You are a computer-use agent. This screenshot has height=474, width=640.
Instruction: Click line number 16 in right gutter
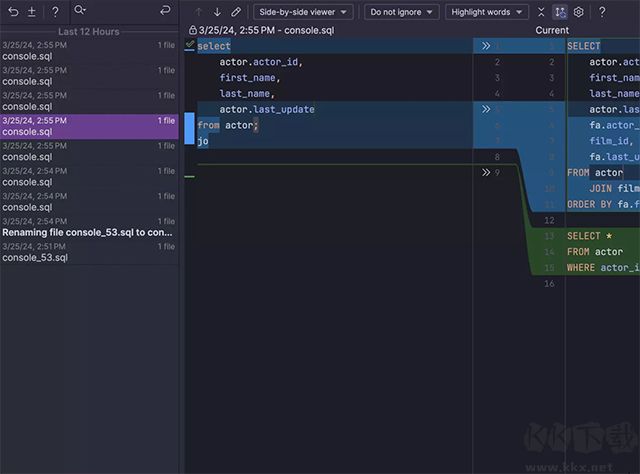pyautogui.click(x=549, y=283)
